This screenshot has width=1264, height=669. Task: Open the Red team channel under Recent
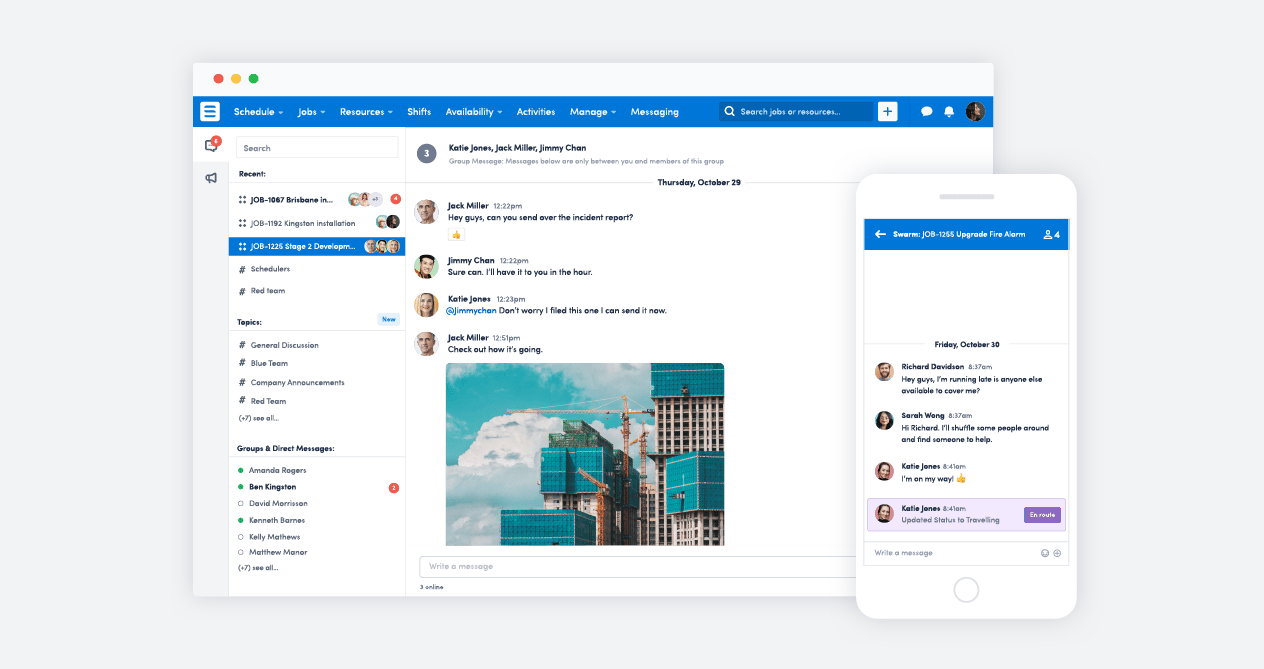coord(261,291)
